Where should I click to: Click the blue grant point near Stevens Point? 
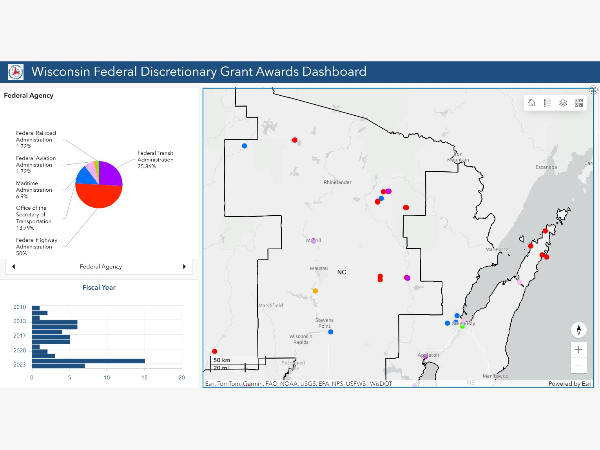(331, 332)
